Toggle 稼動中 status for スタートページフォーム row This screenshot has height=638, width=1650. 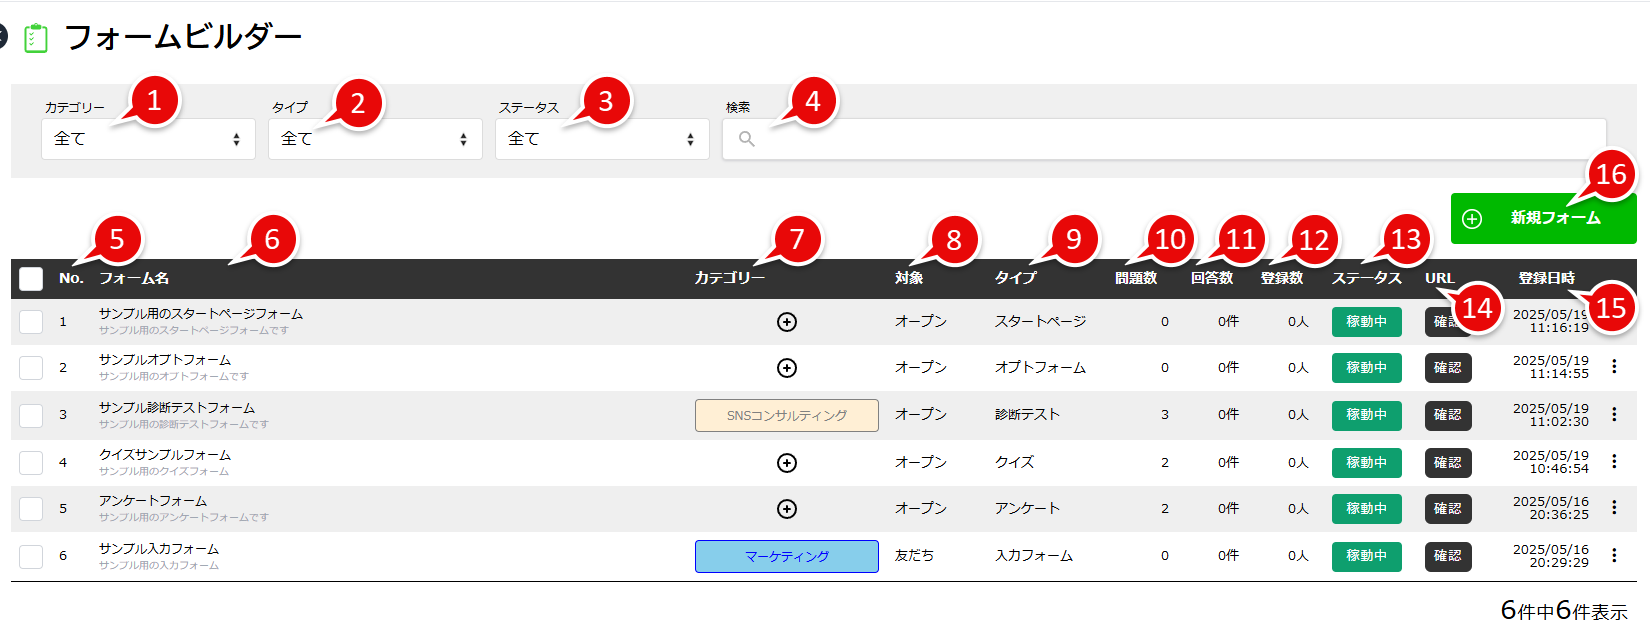point(1366,322)
